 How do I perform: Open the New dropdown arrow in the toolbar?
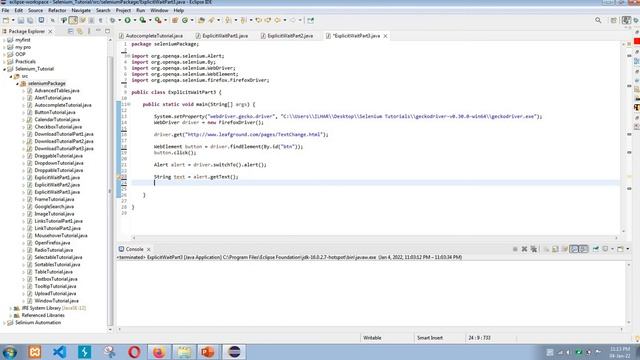pyautogui.click(x=13, y=20)
